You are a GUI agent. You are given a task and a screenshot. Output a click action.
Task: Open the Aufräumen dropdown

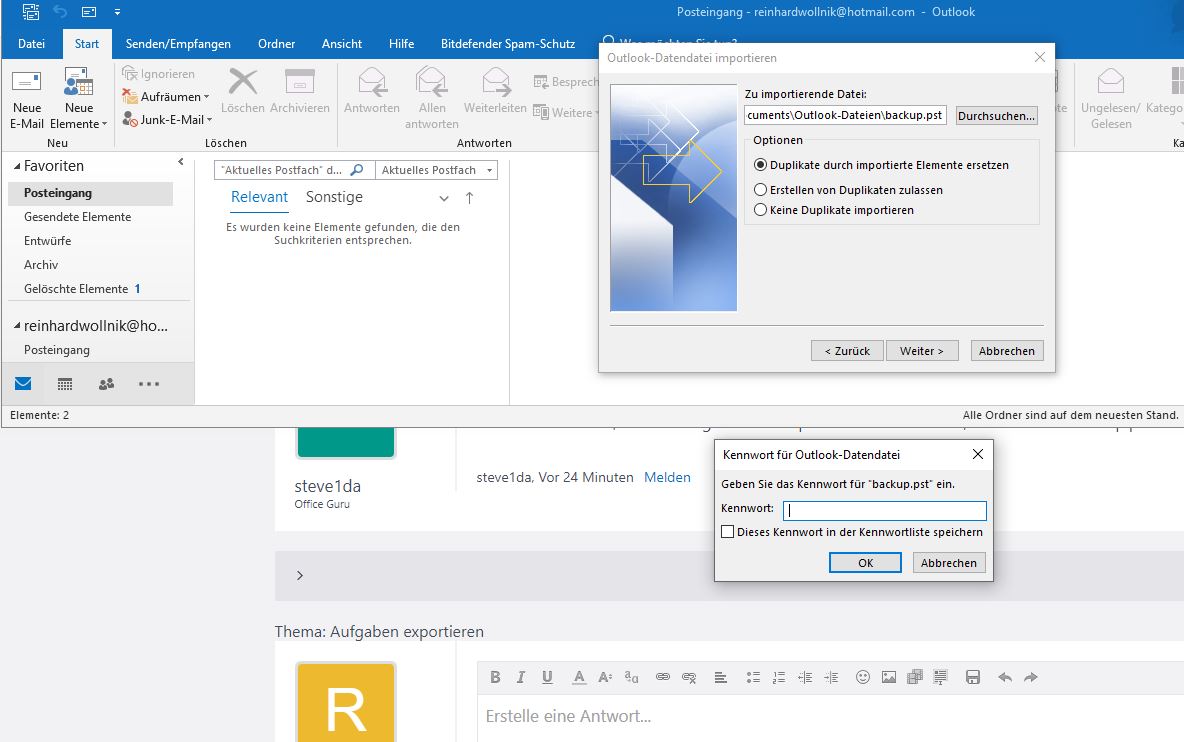coord(166,97)
